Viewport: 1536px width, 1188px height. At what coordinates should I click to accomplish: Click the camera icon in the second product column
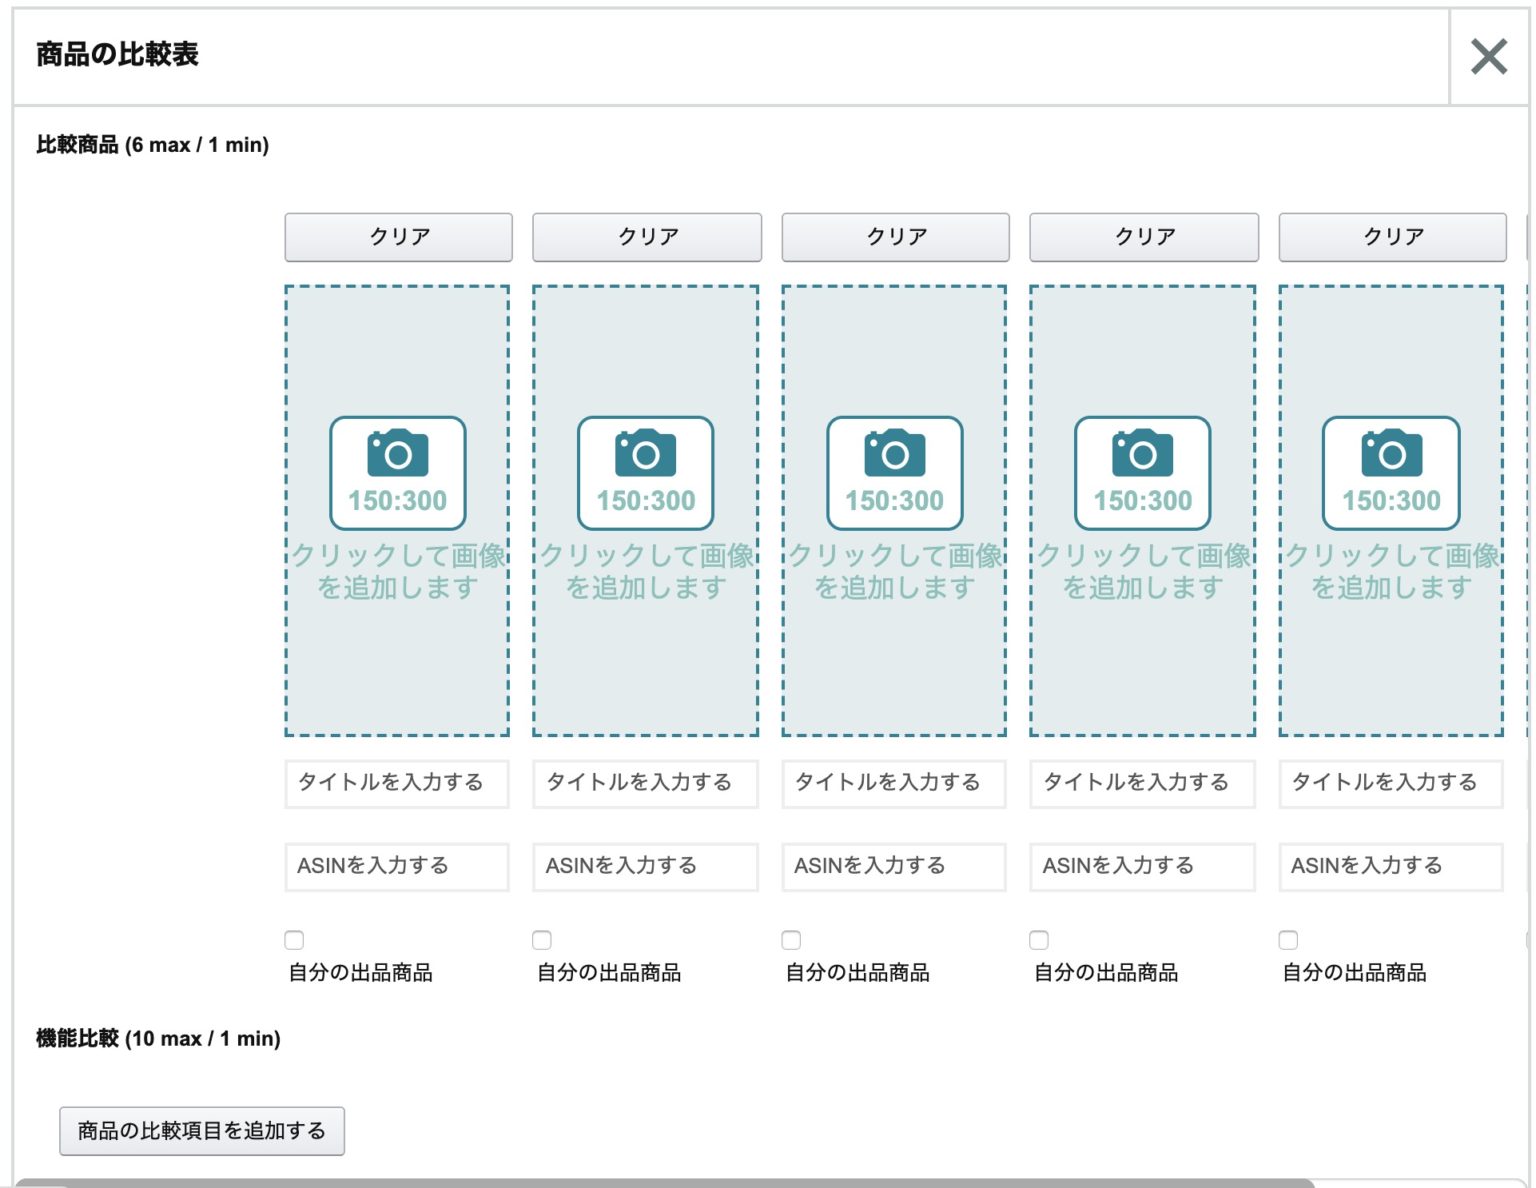coord(645,455)
